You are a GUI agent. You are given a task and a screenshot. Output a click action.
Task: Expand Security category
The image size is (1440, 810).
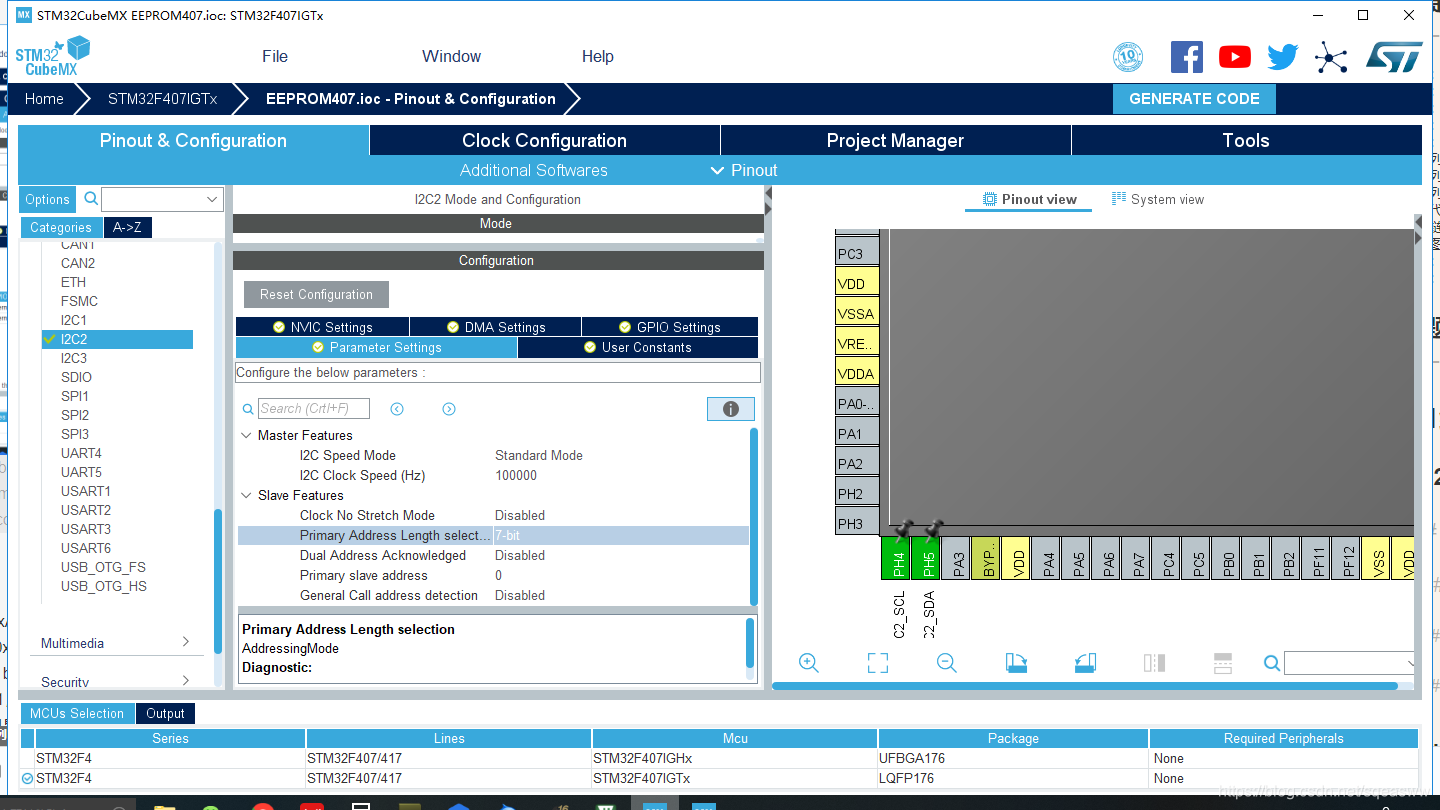[186, 681]
